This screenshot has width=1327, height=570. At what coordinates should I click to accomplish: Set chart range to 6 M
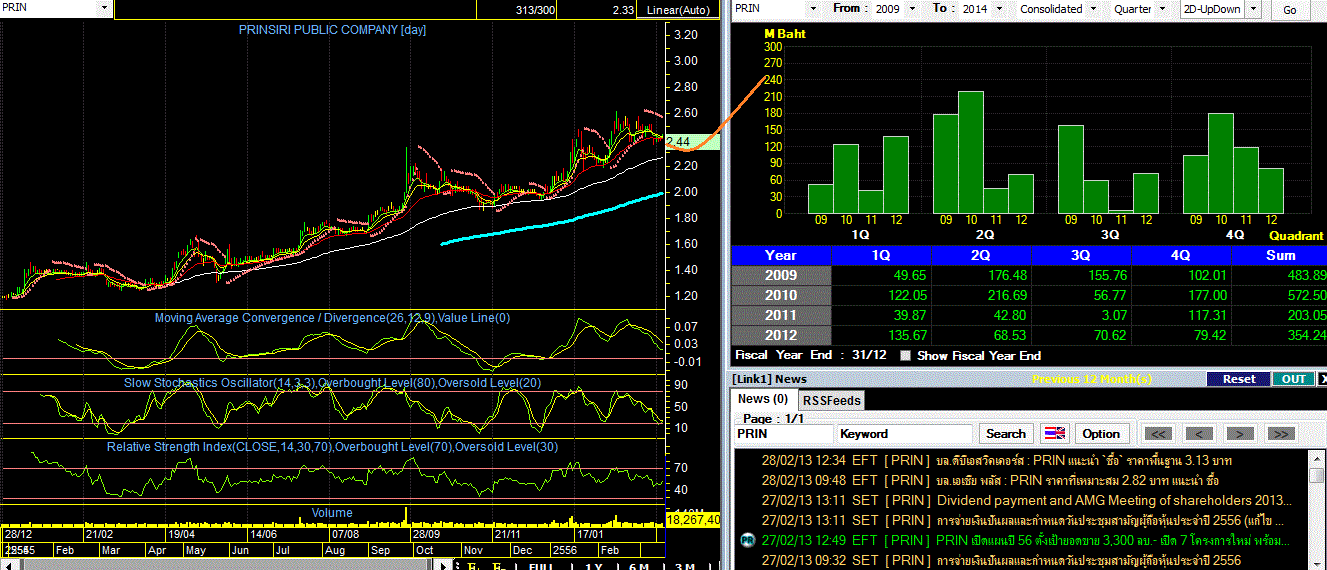point(639,565)
